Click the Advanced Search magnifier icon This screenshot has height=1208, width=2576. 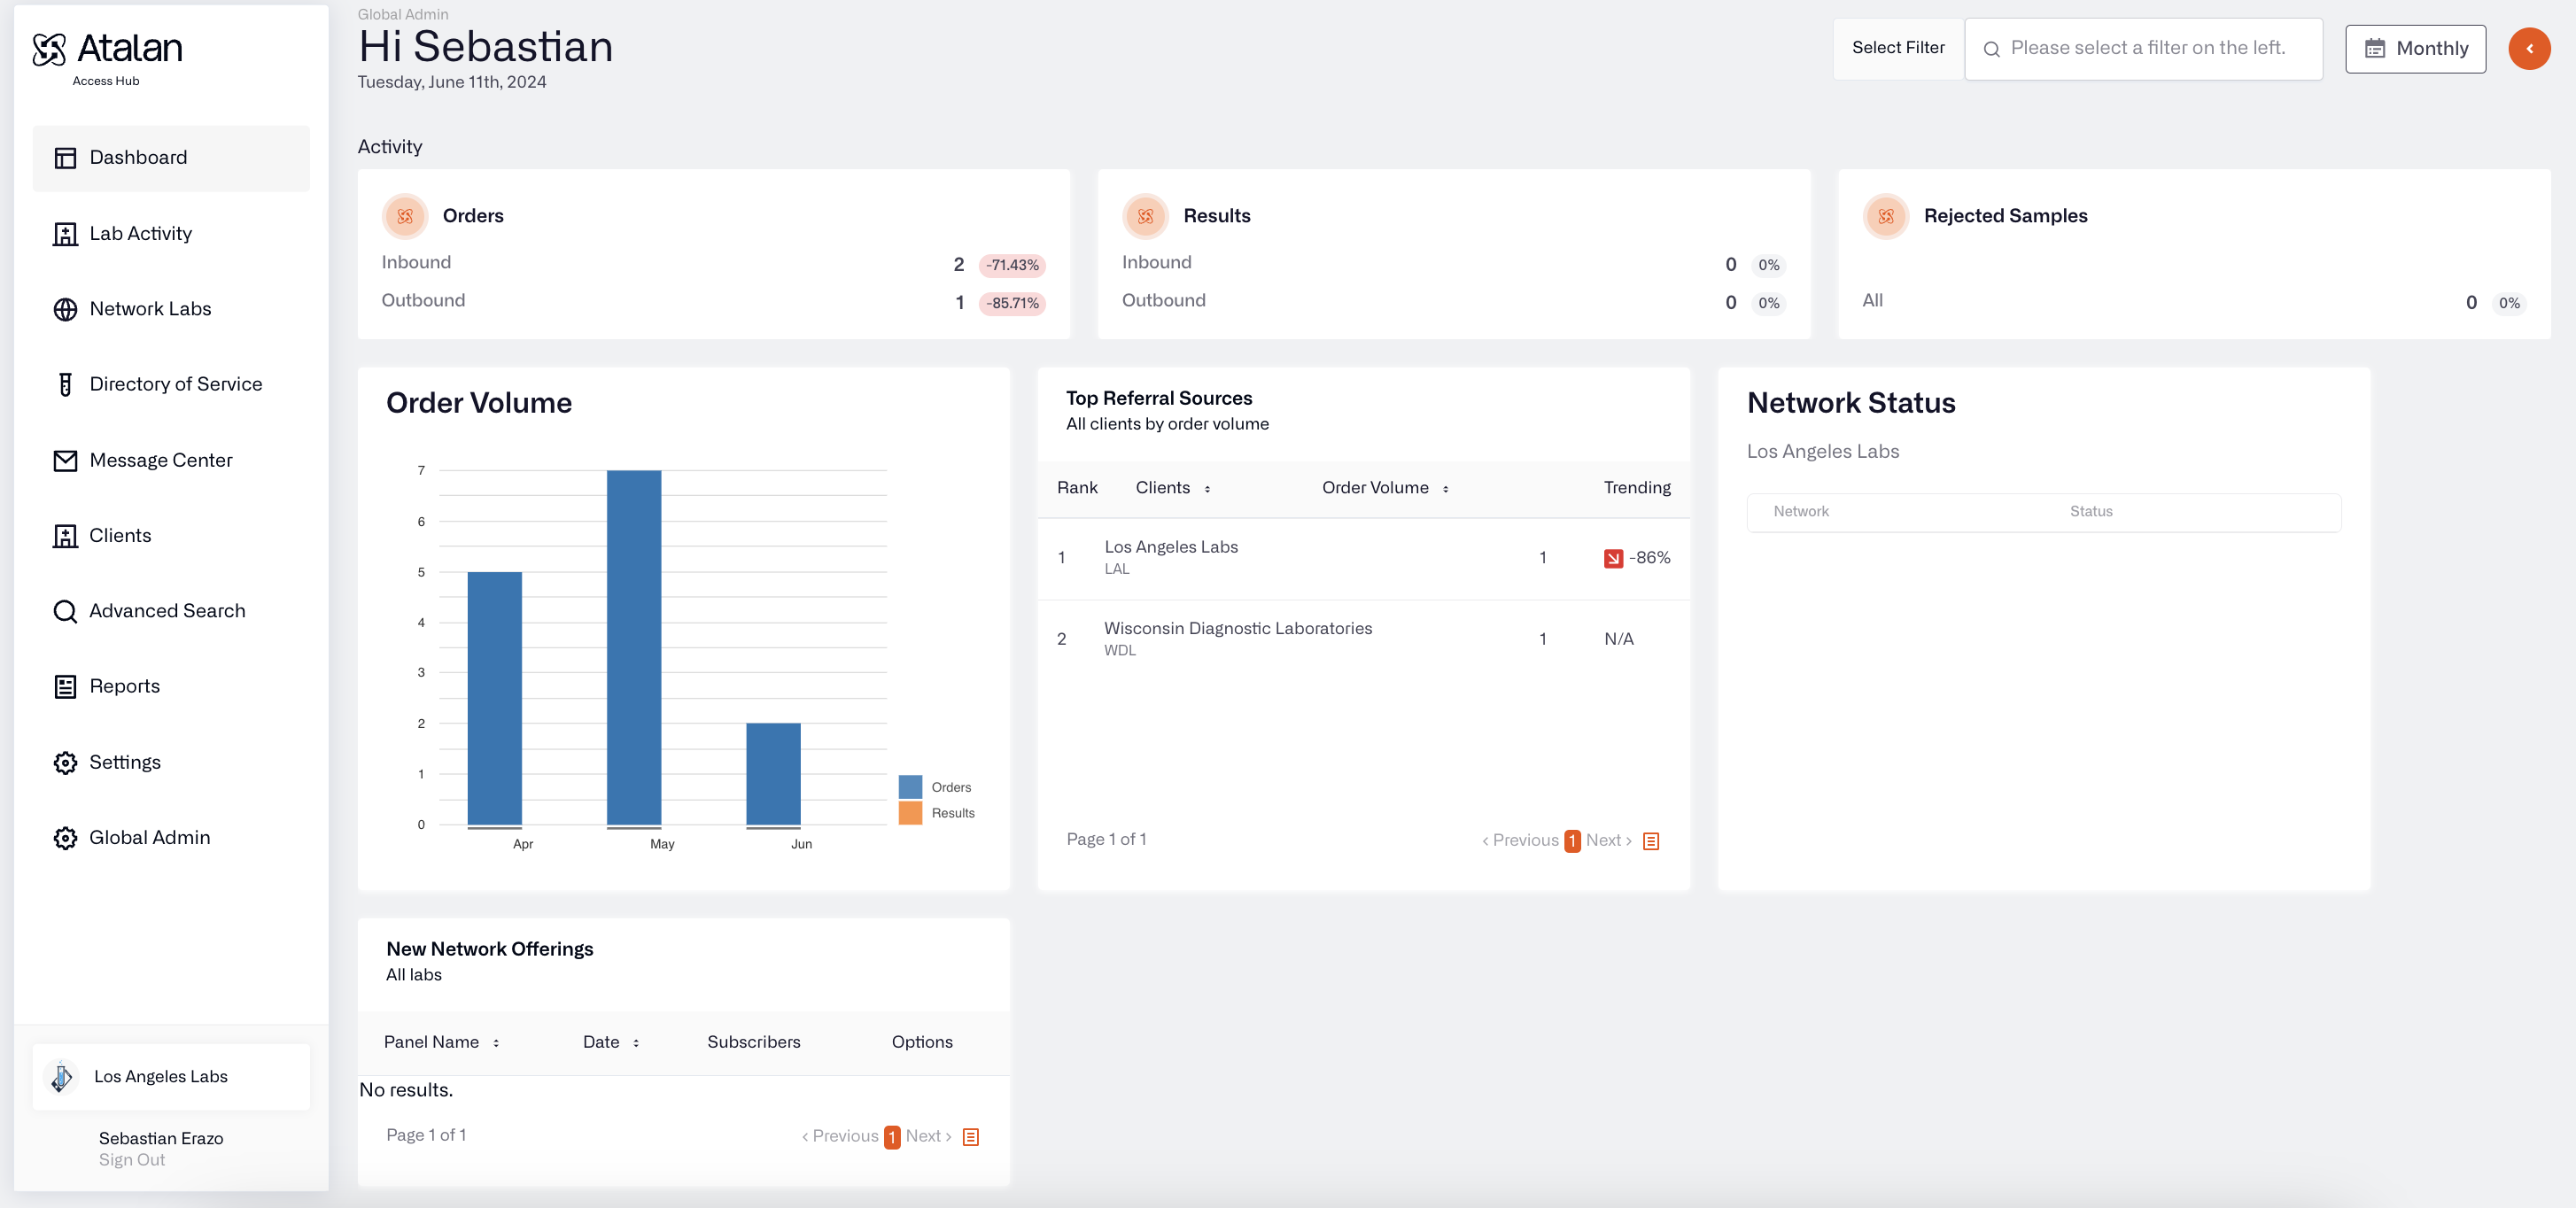pos(65,611)
